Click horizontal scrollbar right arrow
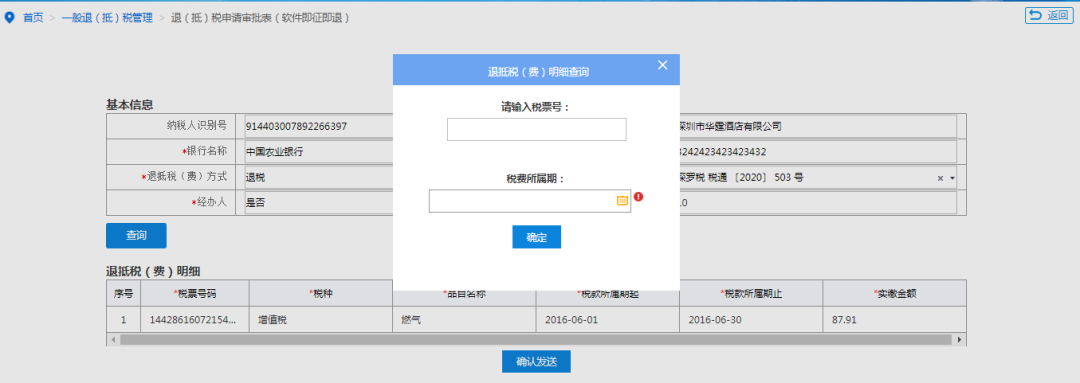 click(x=960, y=340)
